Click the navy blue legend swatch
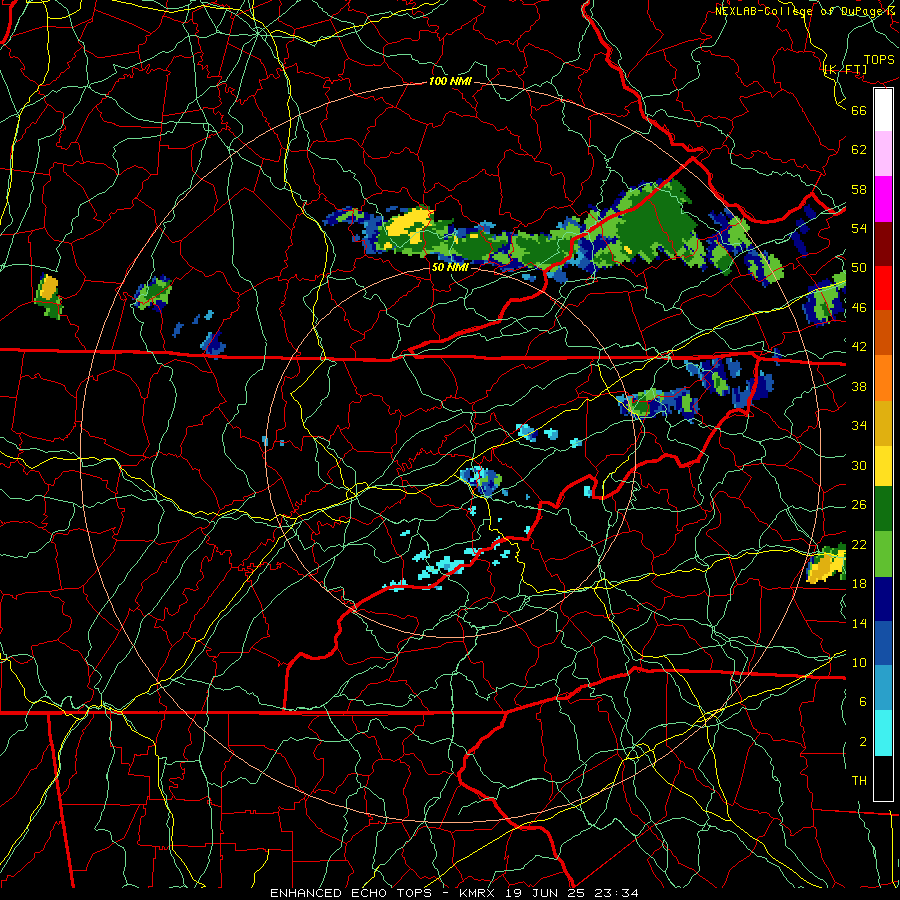900x900 pixels. 883,599
